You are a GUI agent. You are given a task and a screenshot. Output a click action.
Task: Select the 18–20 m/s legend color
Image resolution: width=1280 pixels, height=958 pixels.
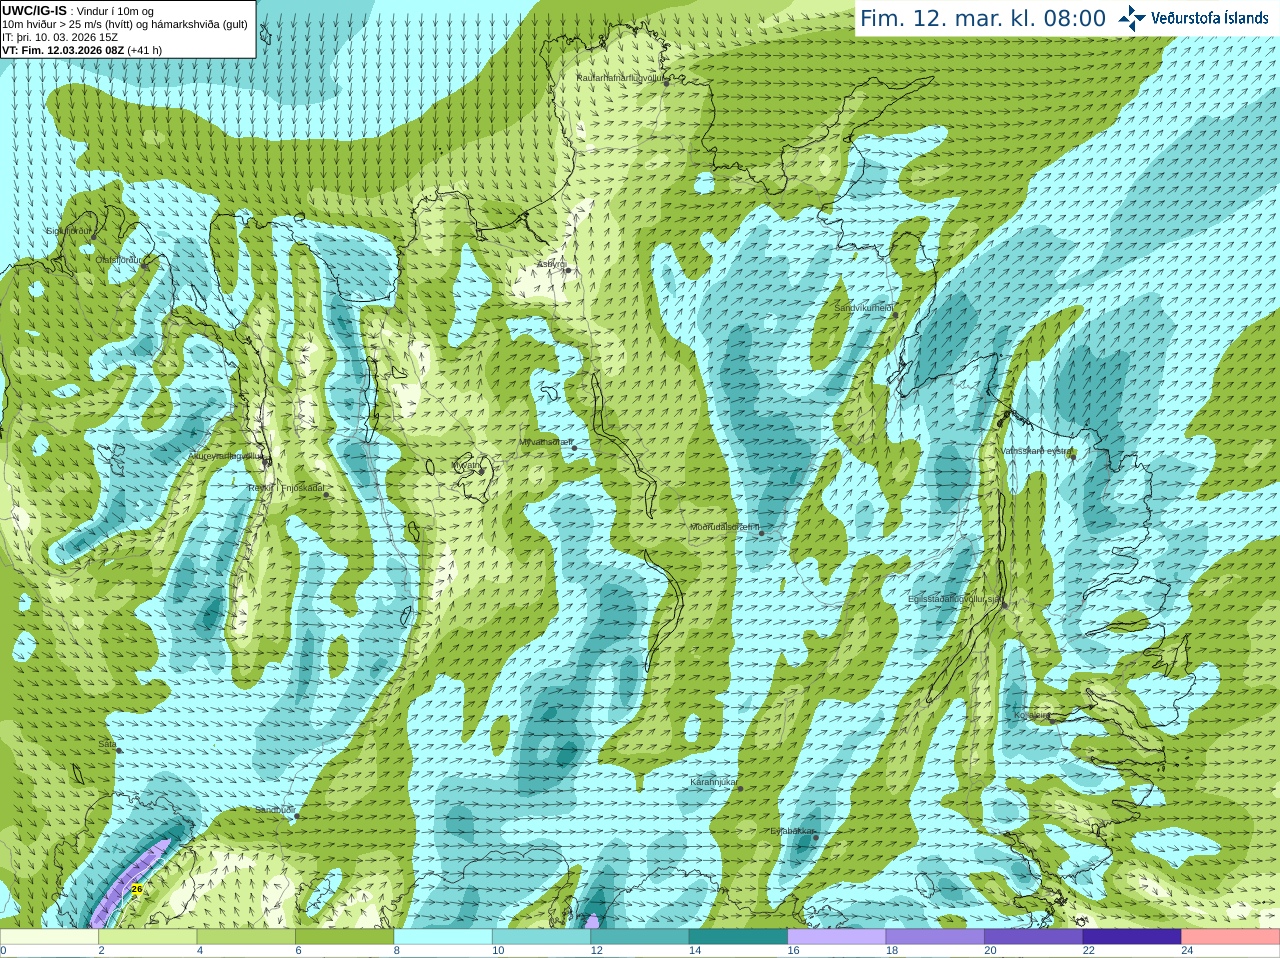pos(935,936)
